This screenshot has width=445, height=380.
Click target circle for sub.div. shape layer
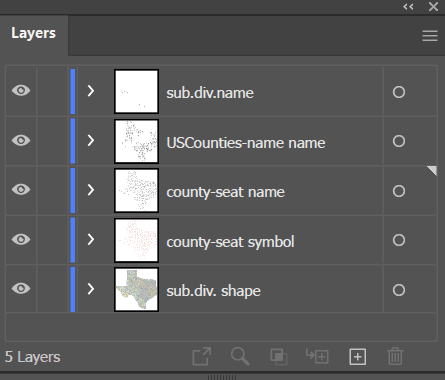[x=399, y=290]
